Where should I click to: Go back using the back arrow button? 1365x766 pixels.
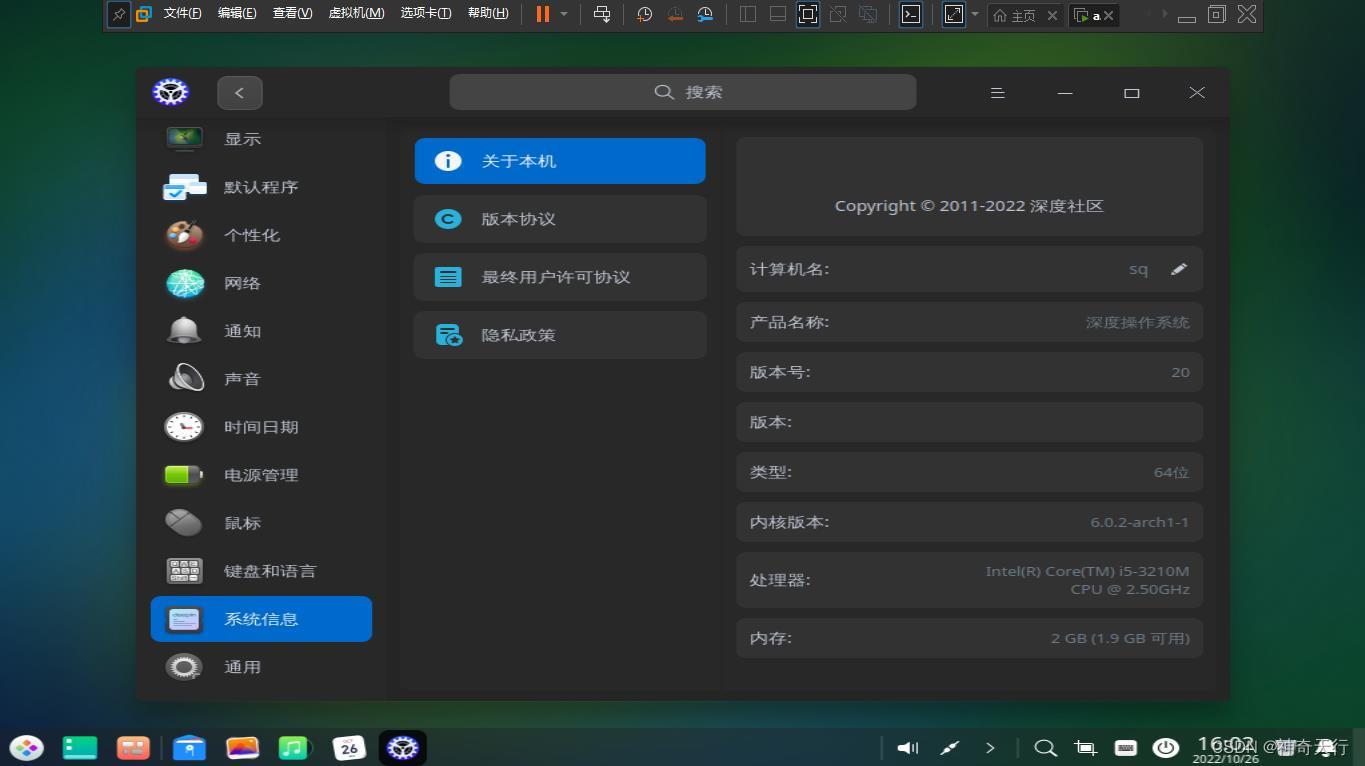pyautogui.click(x=239, y=92)
